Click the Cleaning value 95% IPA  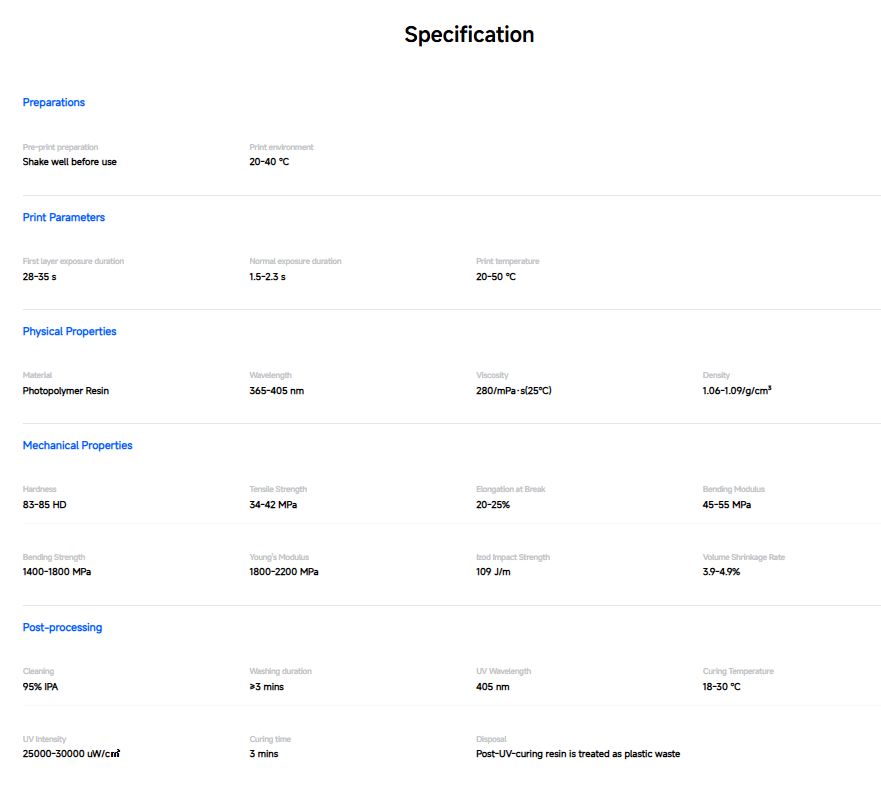tap(41, 687)
